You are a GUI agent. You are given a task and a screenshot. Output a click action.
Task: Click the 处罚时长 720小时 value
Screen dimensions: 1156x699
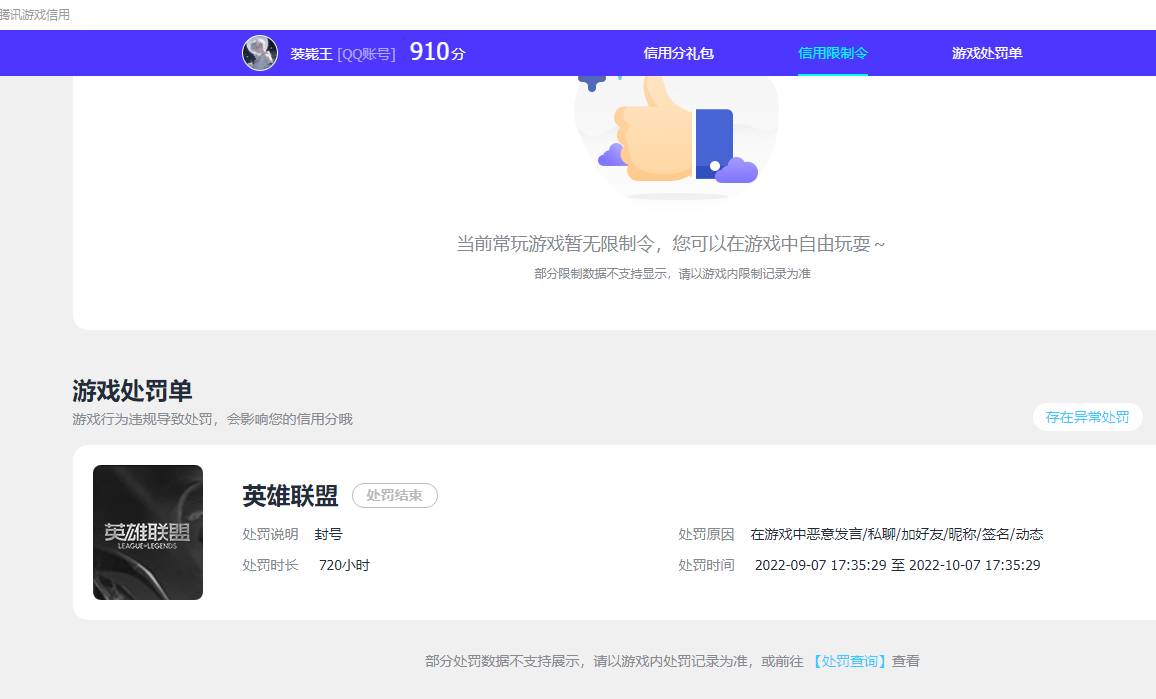pyautogui.click(x=345, y=565)
